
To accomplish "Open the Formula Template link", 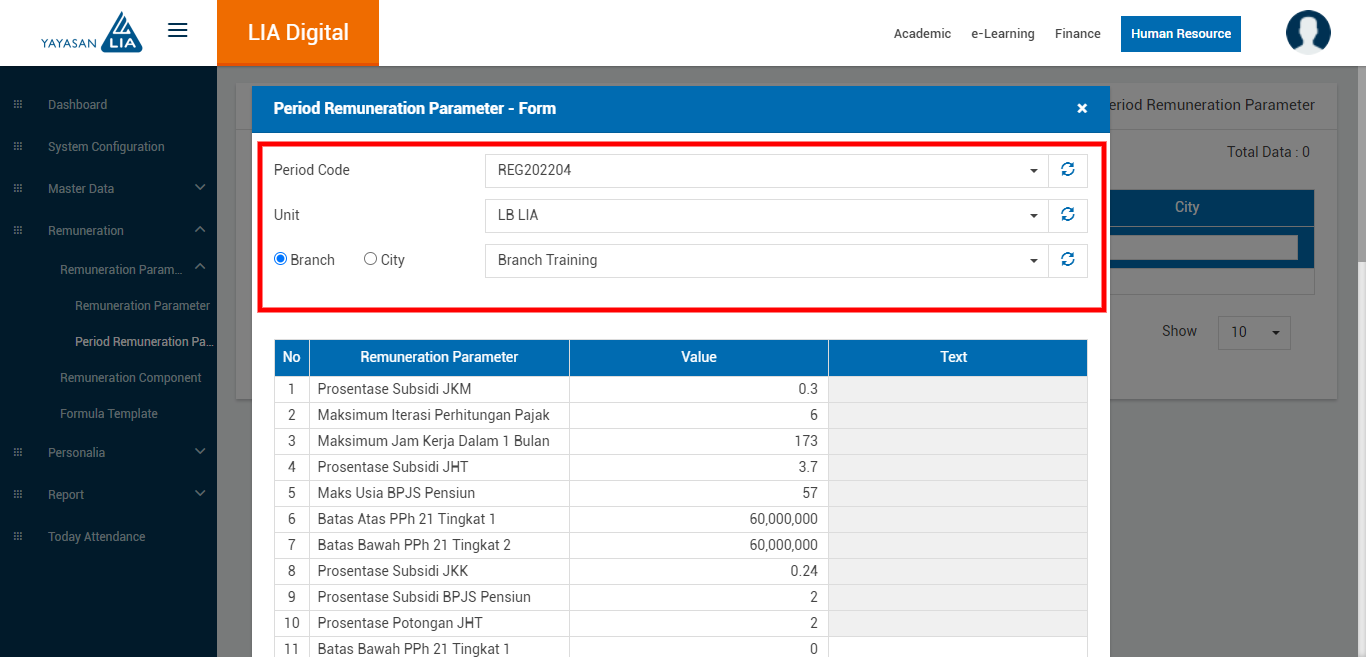I will click(x=109, y=414).
